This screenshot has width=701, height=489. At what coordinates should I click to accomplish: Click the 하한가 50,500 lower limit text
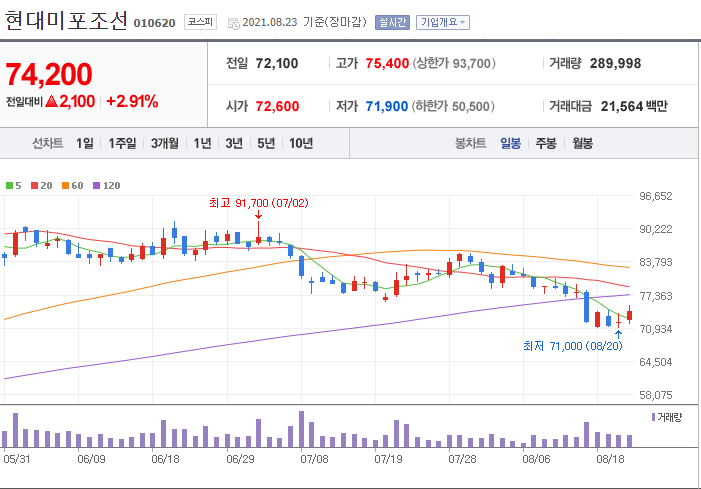[x=453, y=106]
